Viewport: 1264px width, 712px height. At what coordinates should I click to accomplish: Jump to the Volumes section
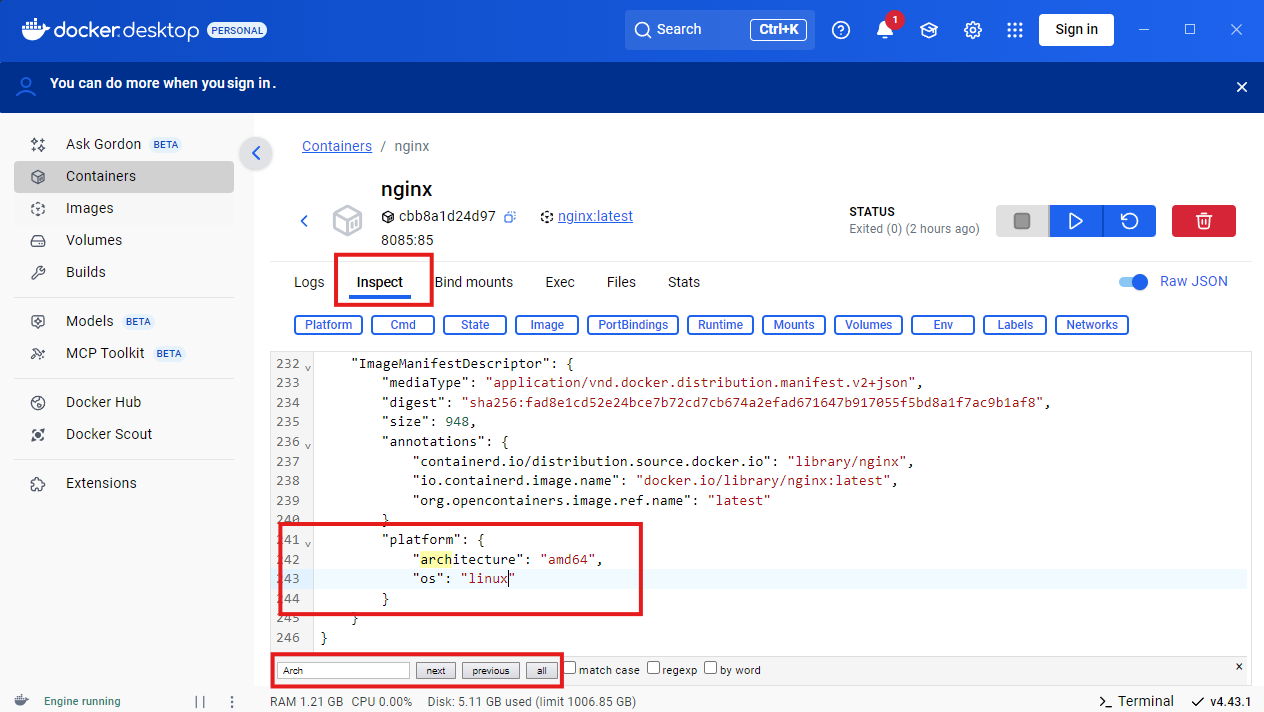coord(868,325)
